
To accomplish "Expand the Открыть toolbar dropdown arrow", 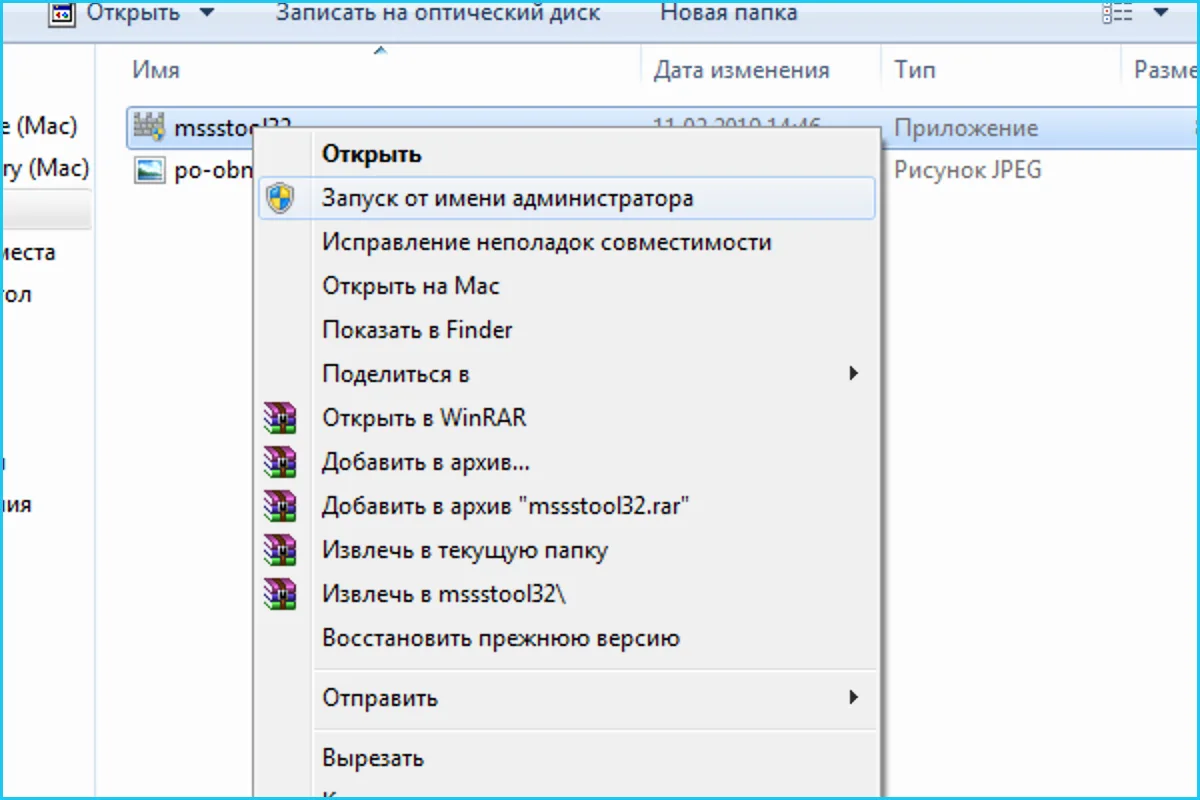I will pyautogui.click(x=206, y=13).
